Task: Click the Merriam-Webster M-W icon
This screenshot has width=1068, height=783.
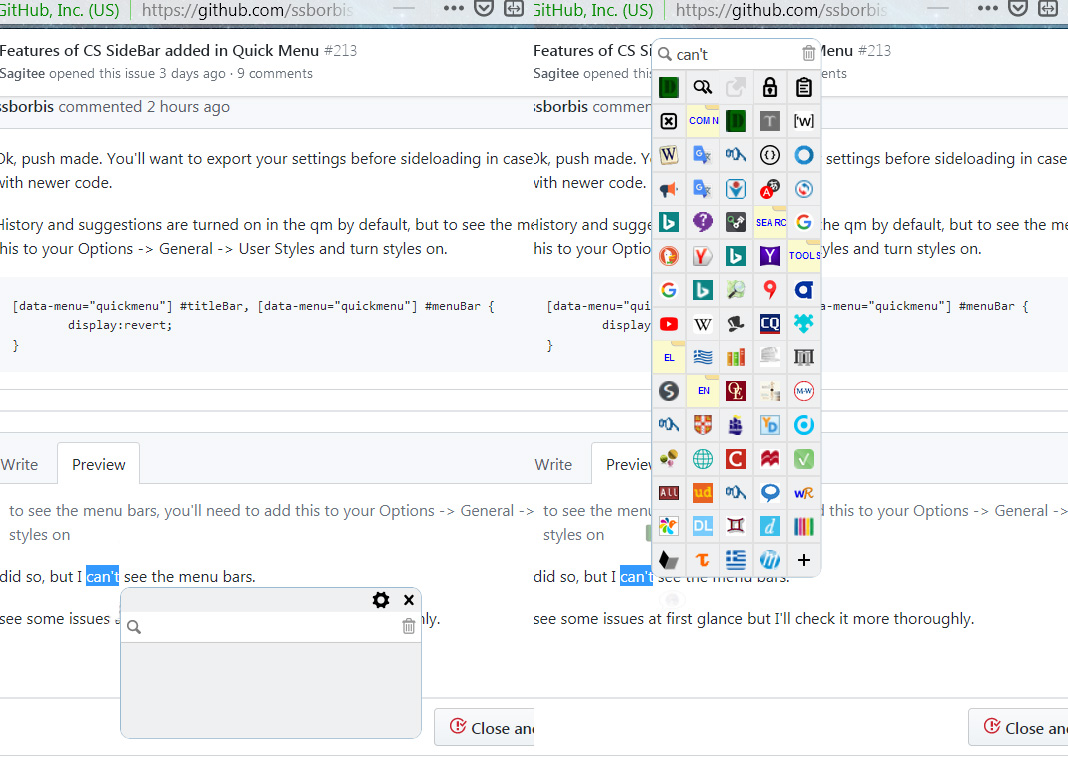Action: point(804,391)
